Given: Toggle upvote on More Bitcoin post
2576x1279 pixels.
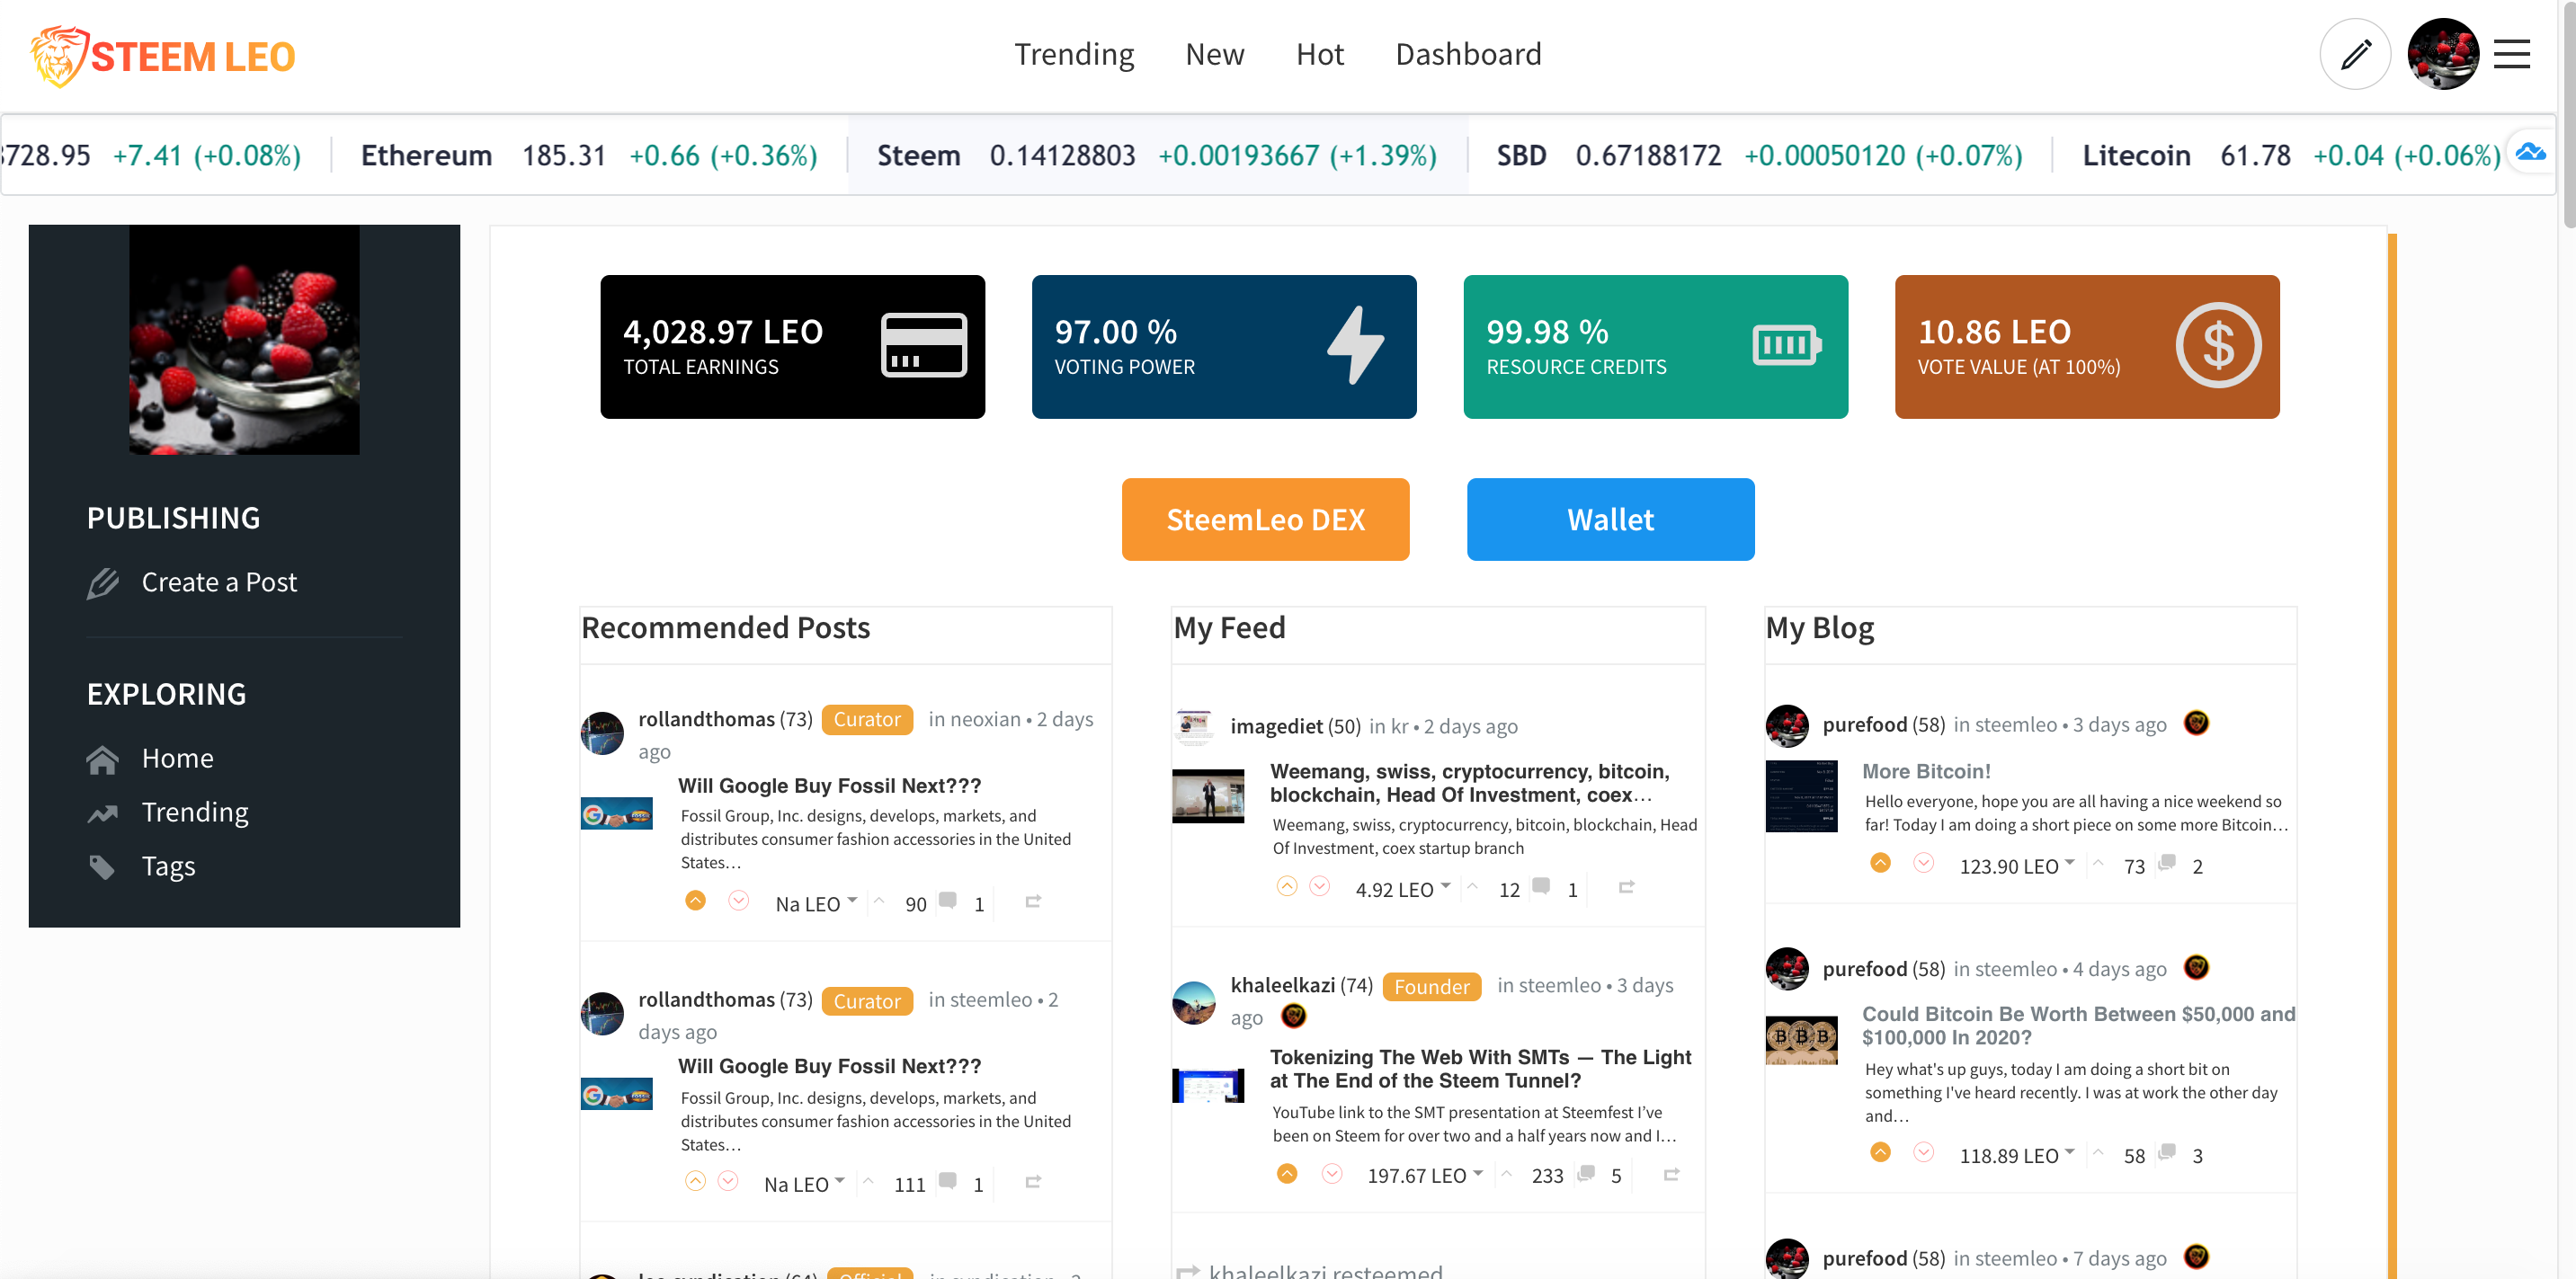Looking at the screenshot, I should click(x=1880, y=863).
